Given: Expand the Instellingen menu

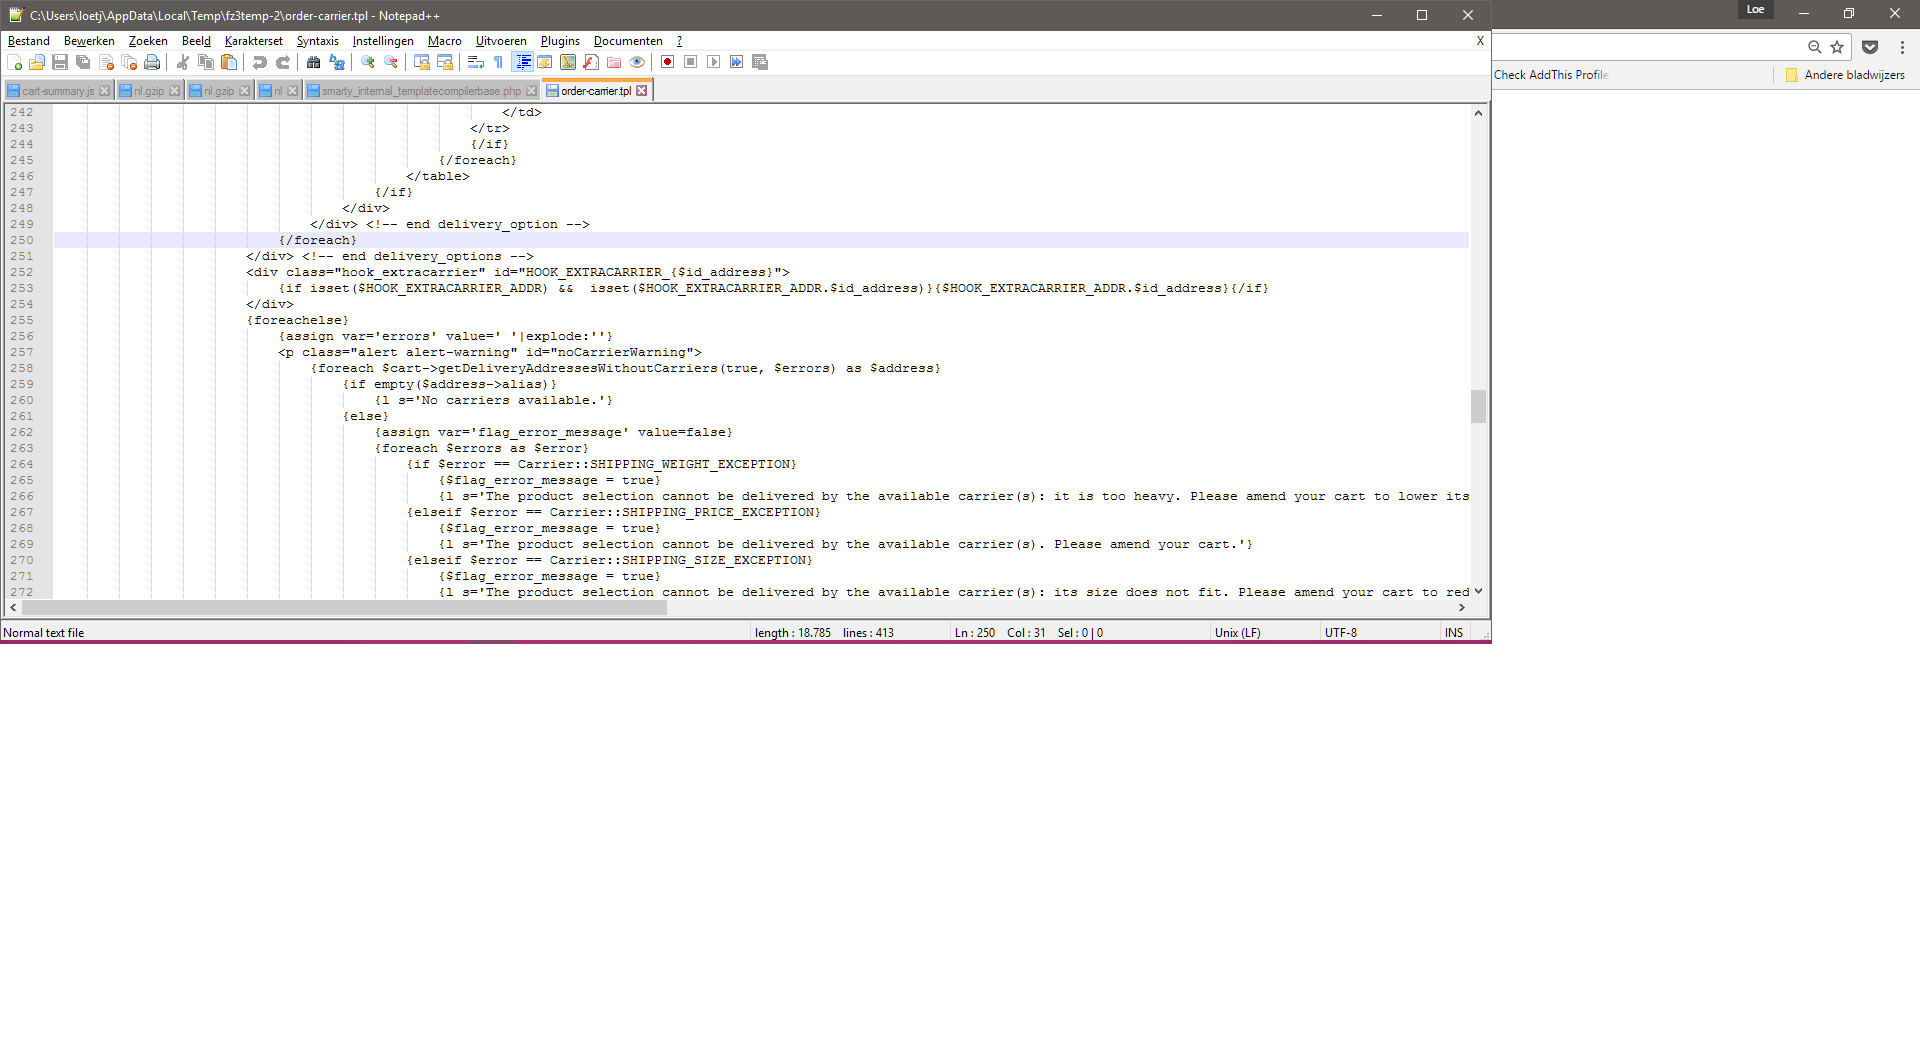Looking at the screenshot, I should coord(383,41).
